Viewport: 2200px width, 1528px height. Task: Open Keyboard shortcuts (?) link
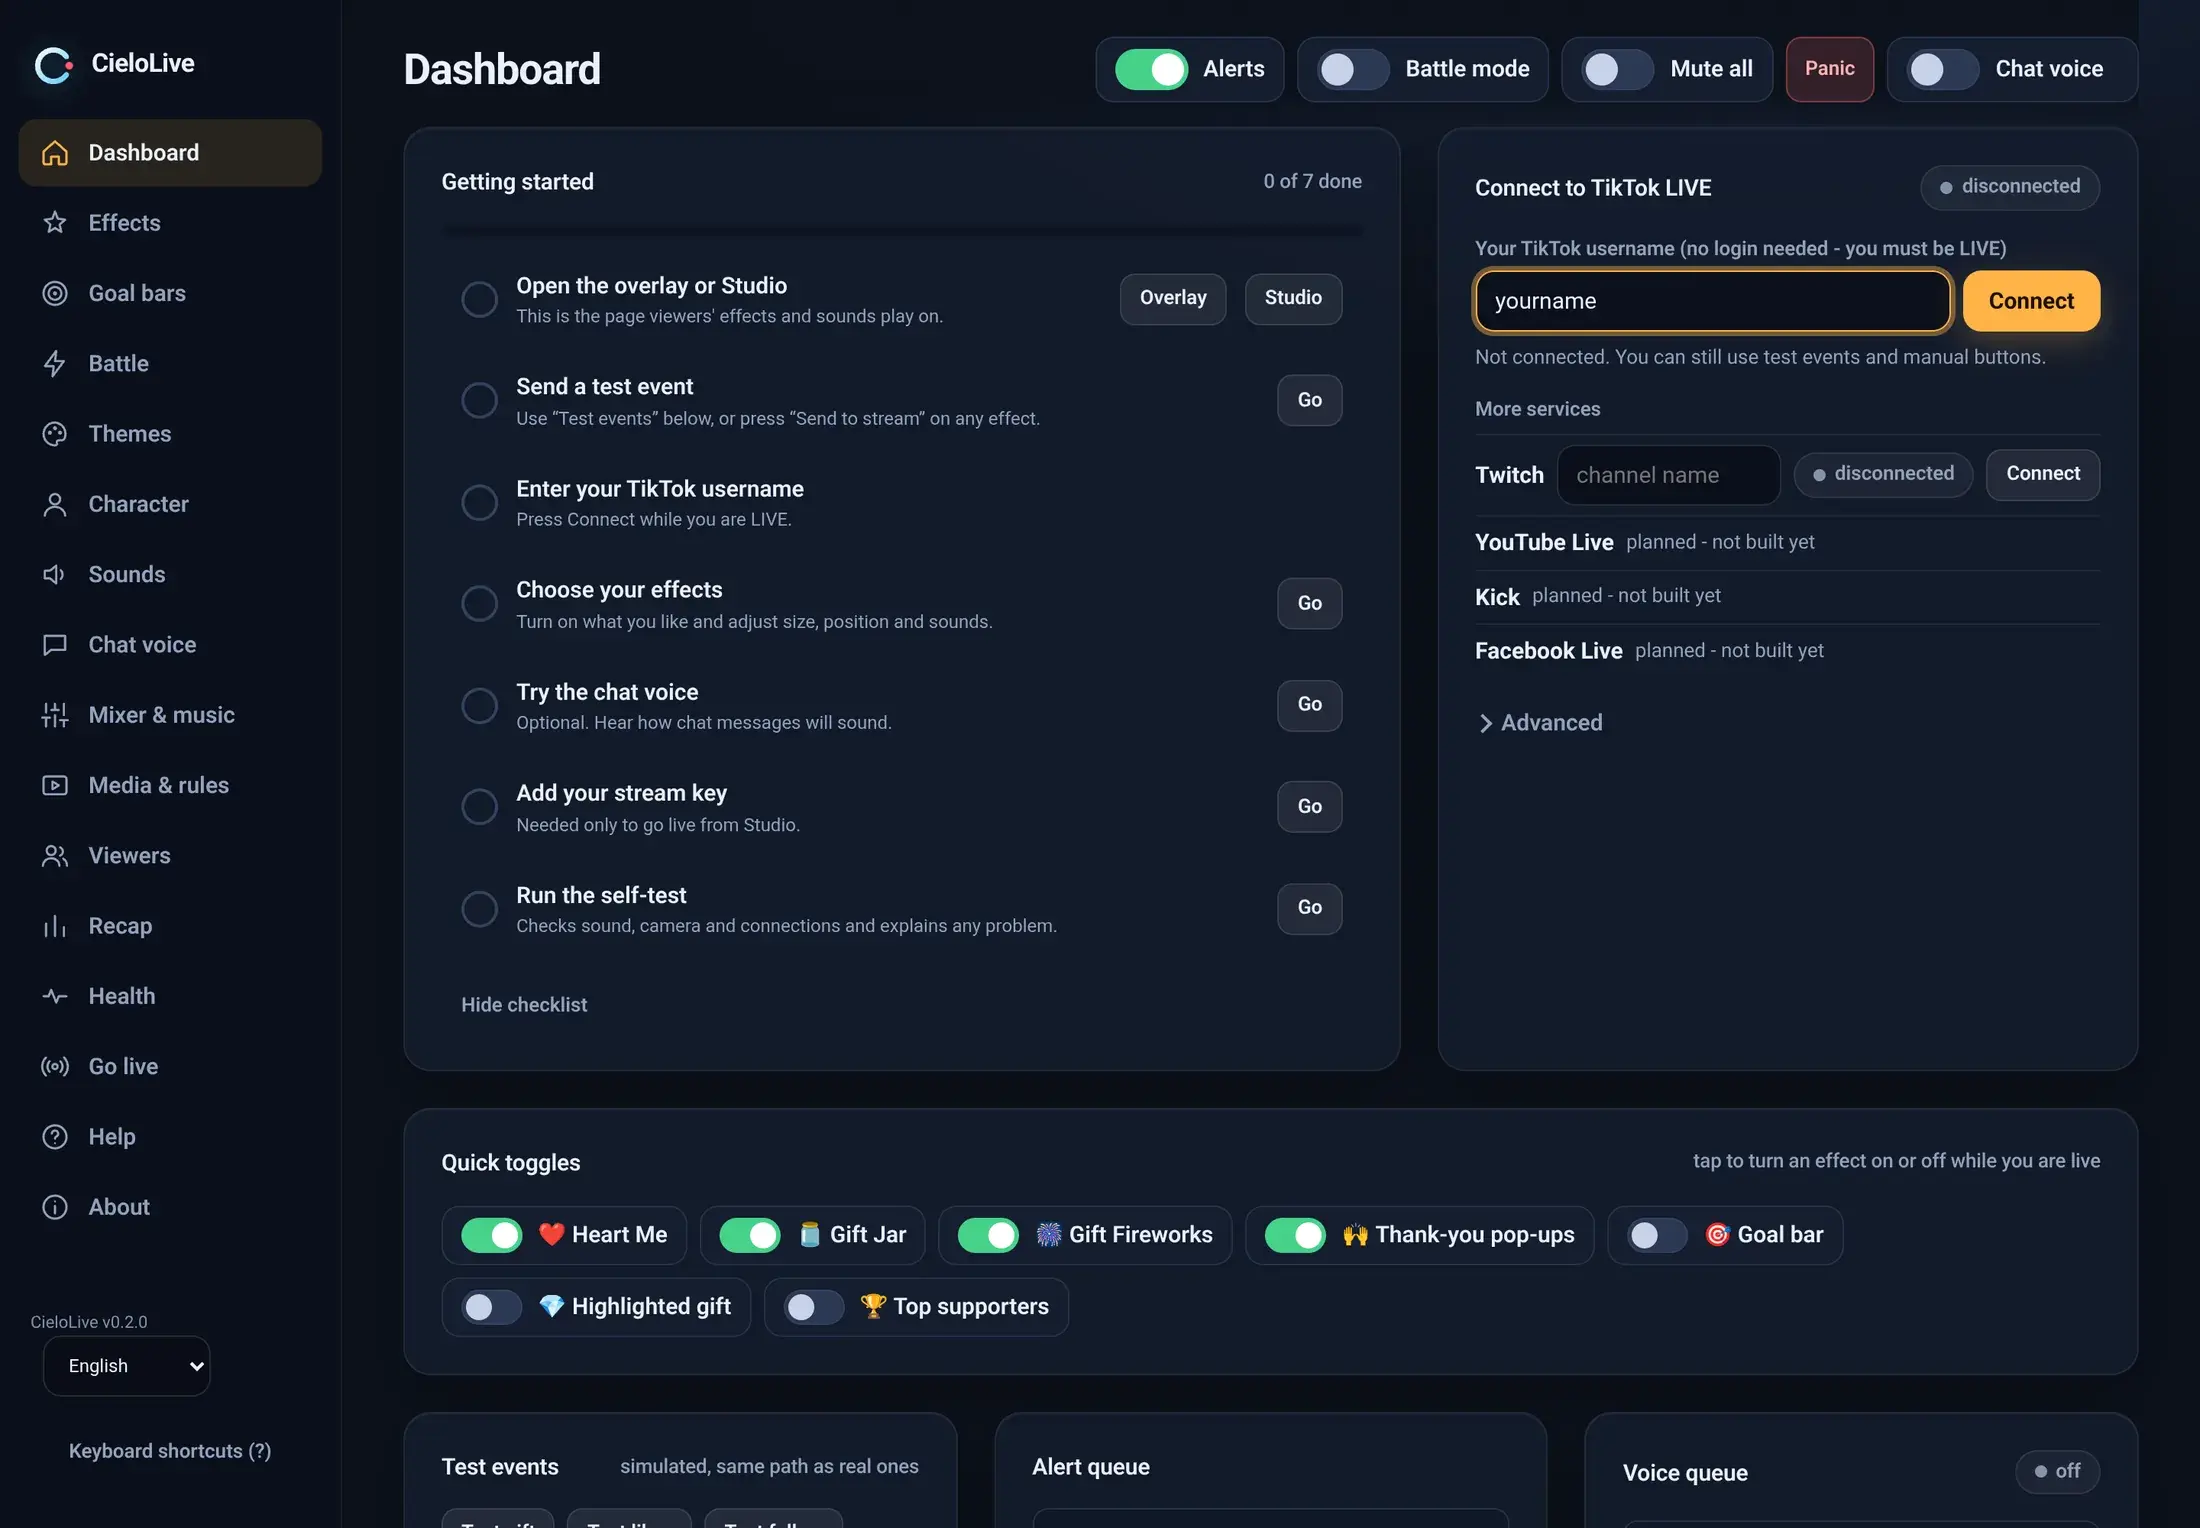tap(170, 1451)
